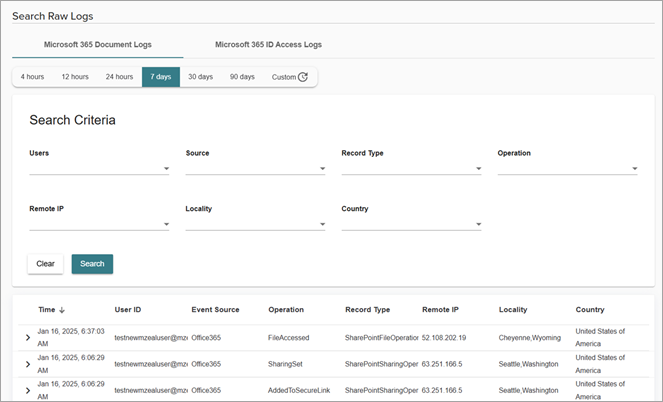Click Cheyenne,Wyoming locality cell
The width and height of the screenshot is (663, 402).
click(x=530, y=338)
